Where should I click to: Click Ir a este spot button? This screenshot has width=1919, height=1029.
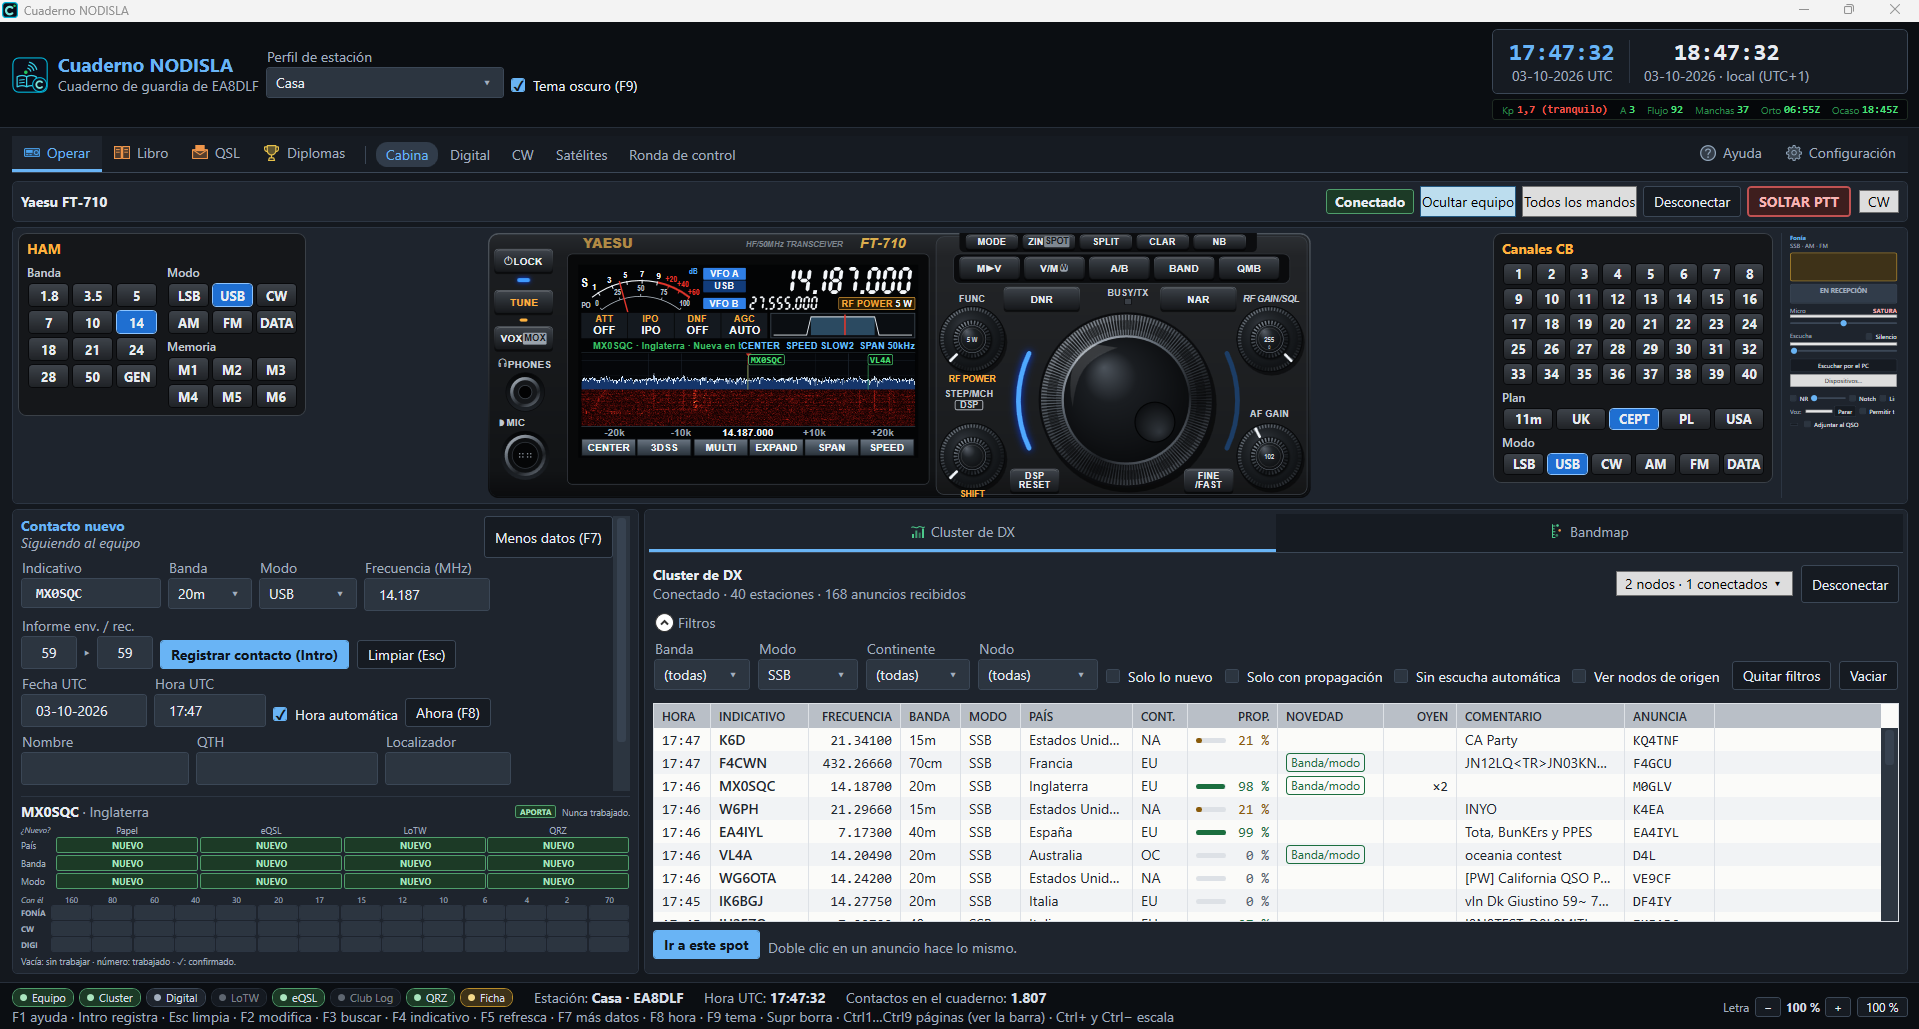pyautogui.click(x=706, y=946)
